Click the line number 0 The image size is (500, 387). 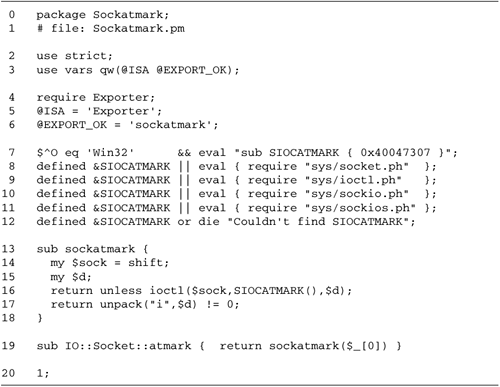[12, 15]
